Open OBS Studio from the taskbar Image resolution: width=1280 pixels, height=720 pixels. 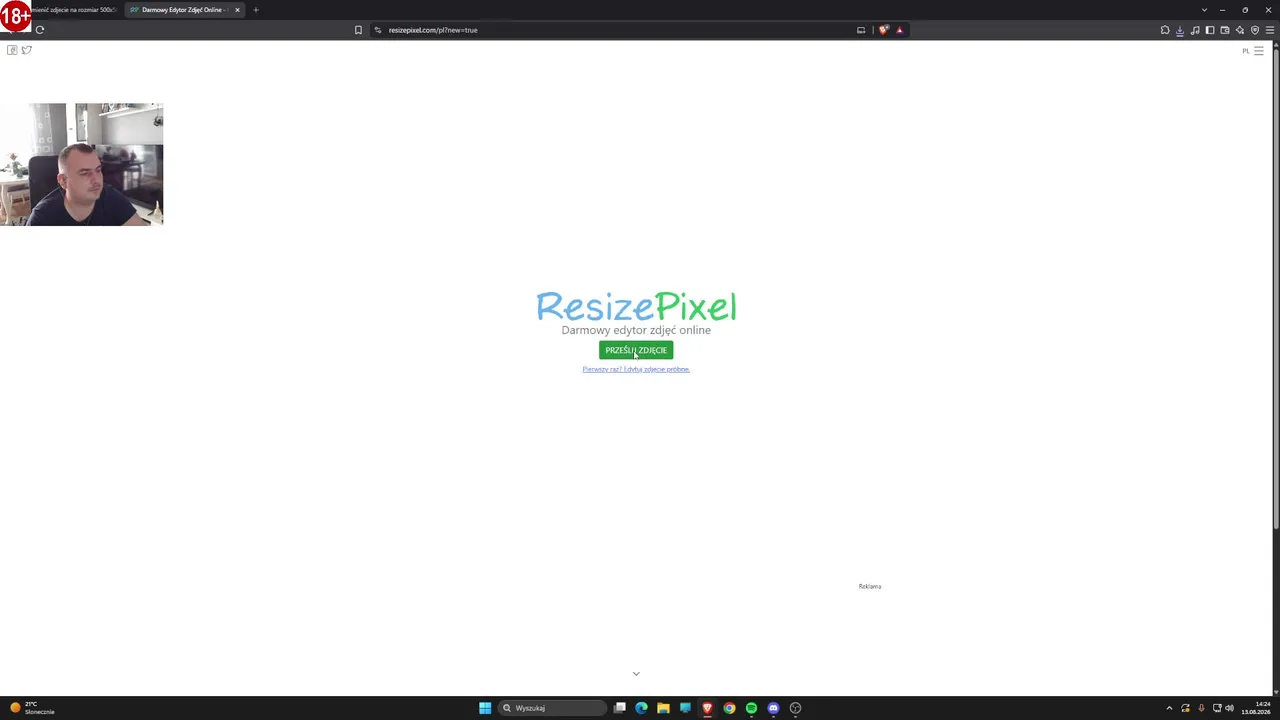(x=795, y=708)
